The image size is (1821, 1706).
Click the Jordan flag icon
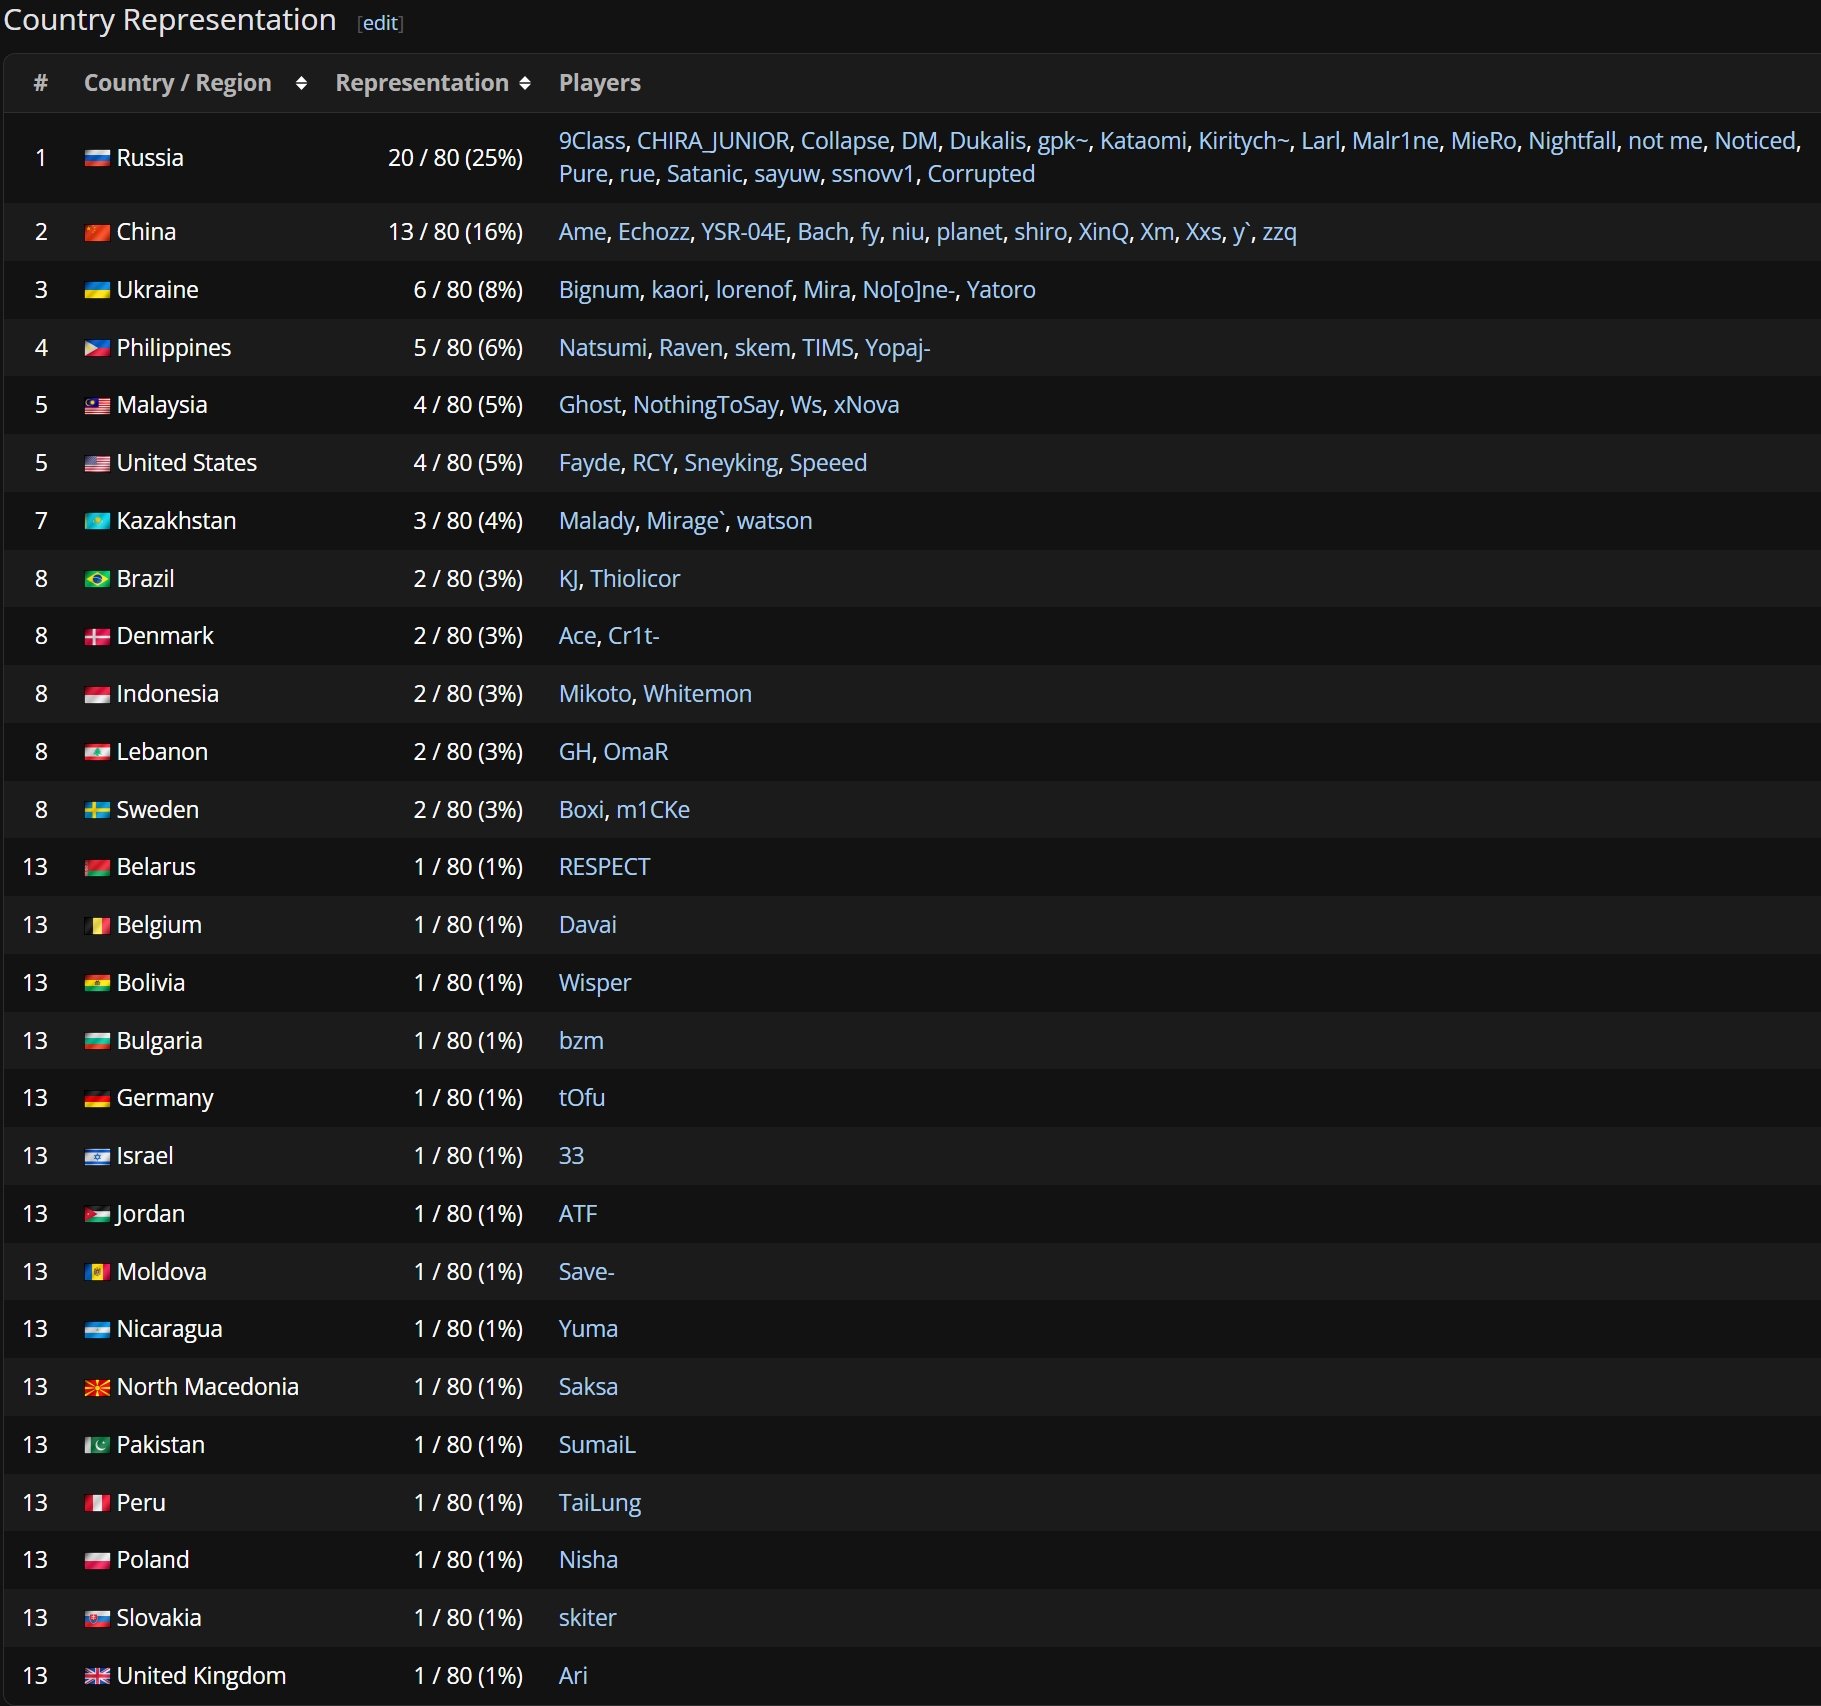[x=97, y=1214]
